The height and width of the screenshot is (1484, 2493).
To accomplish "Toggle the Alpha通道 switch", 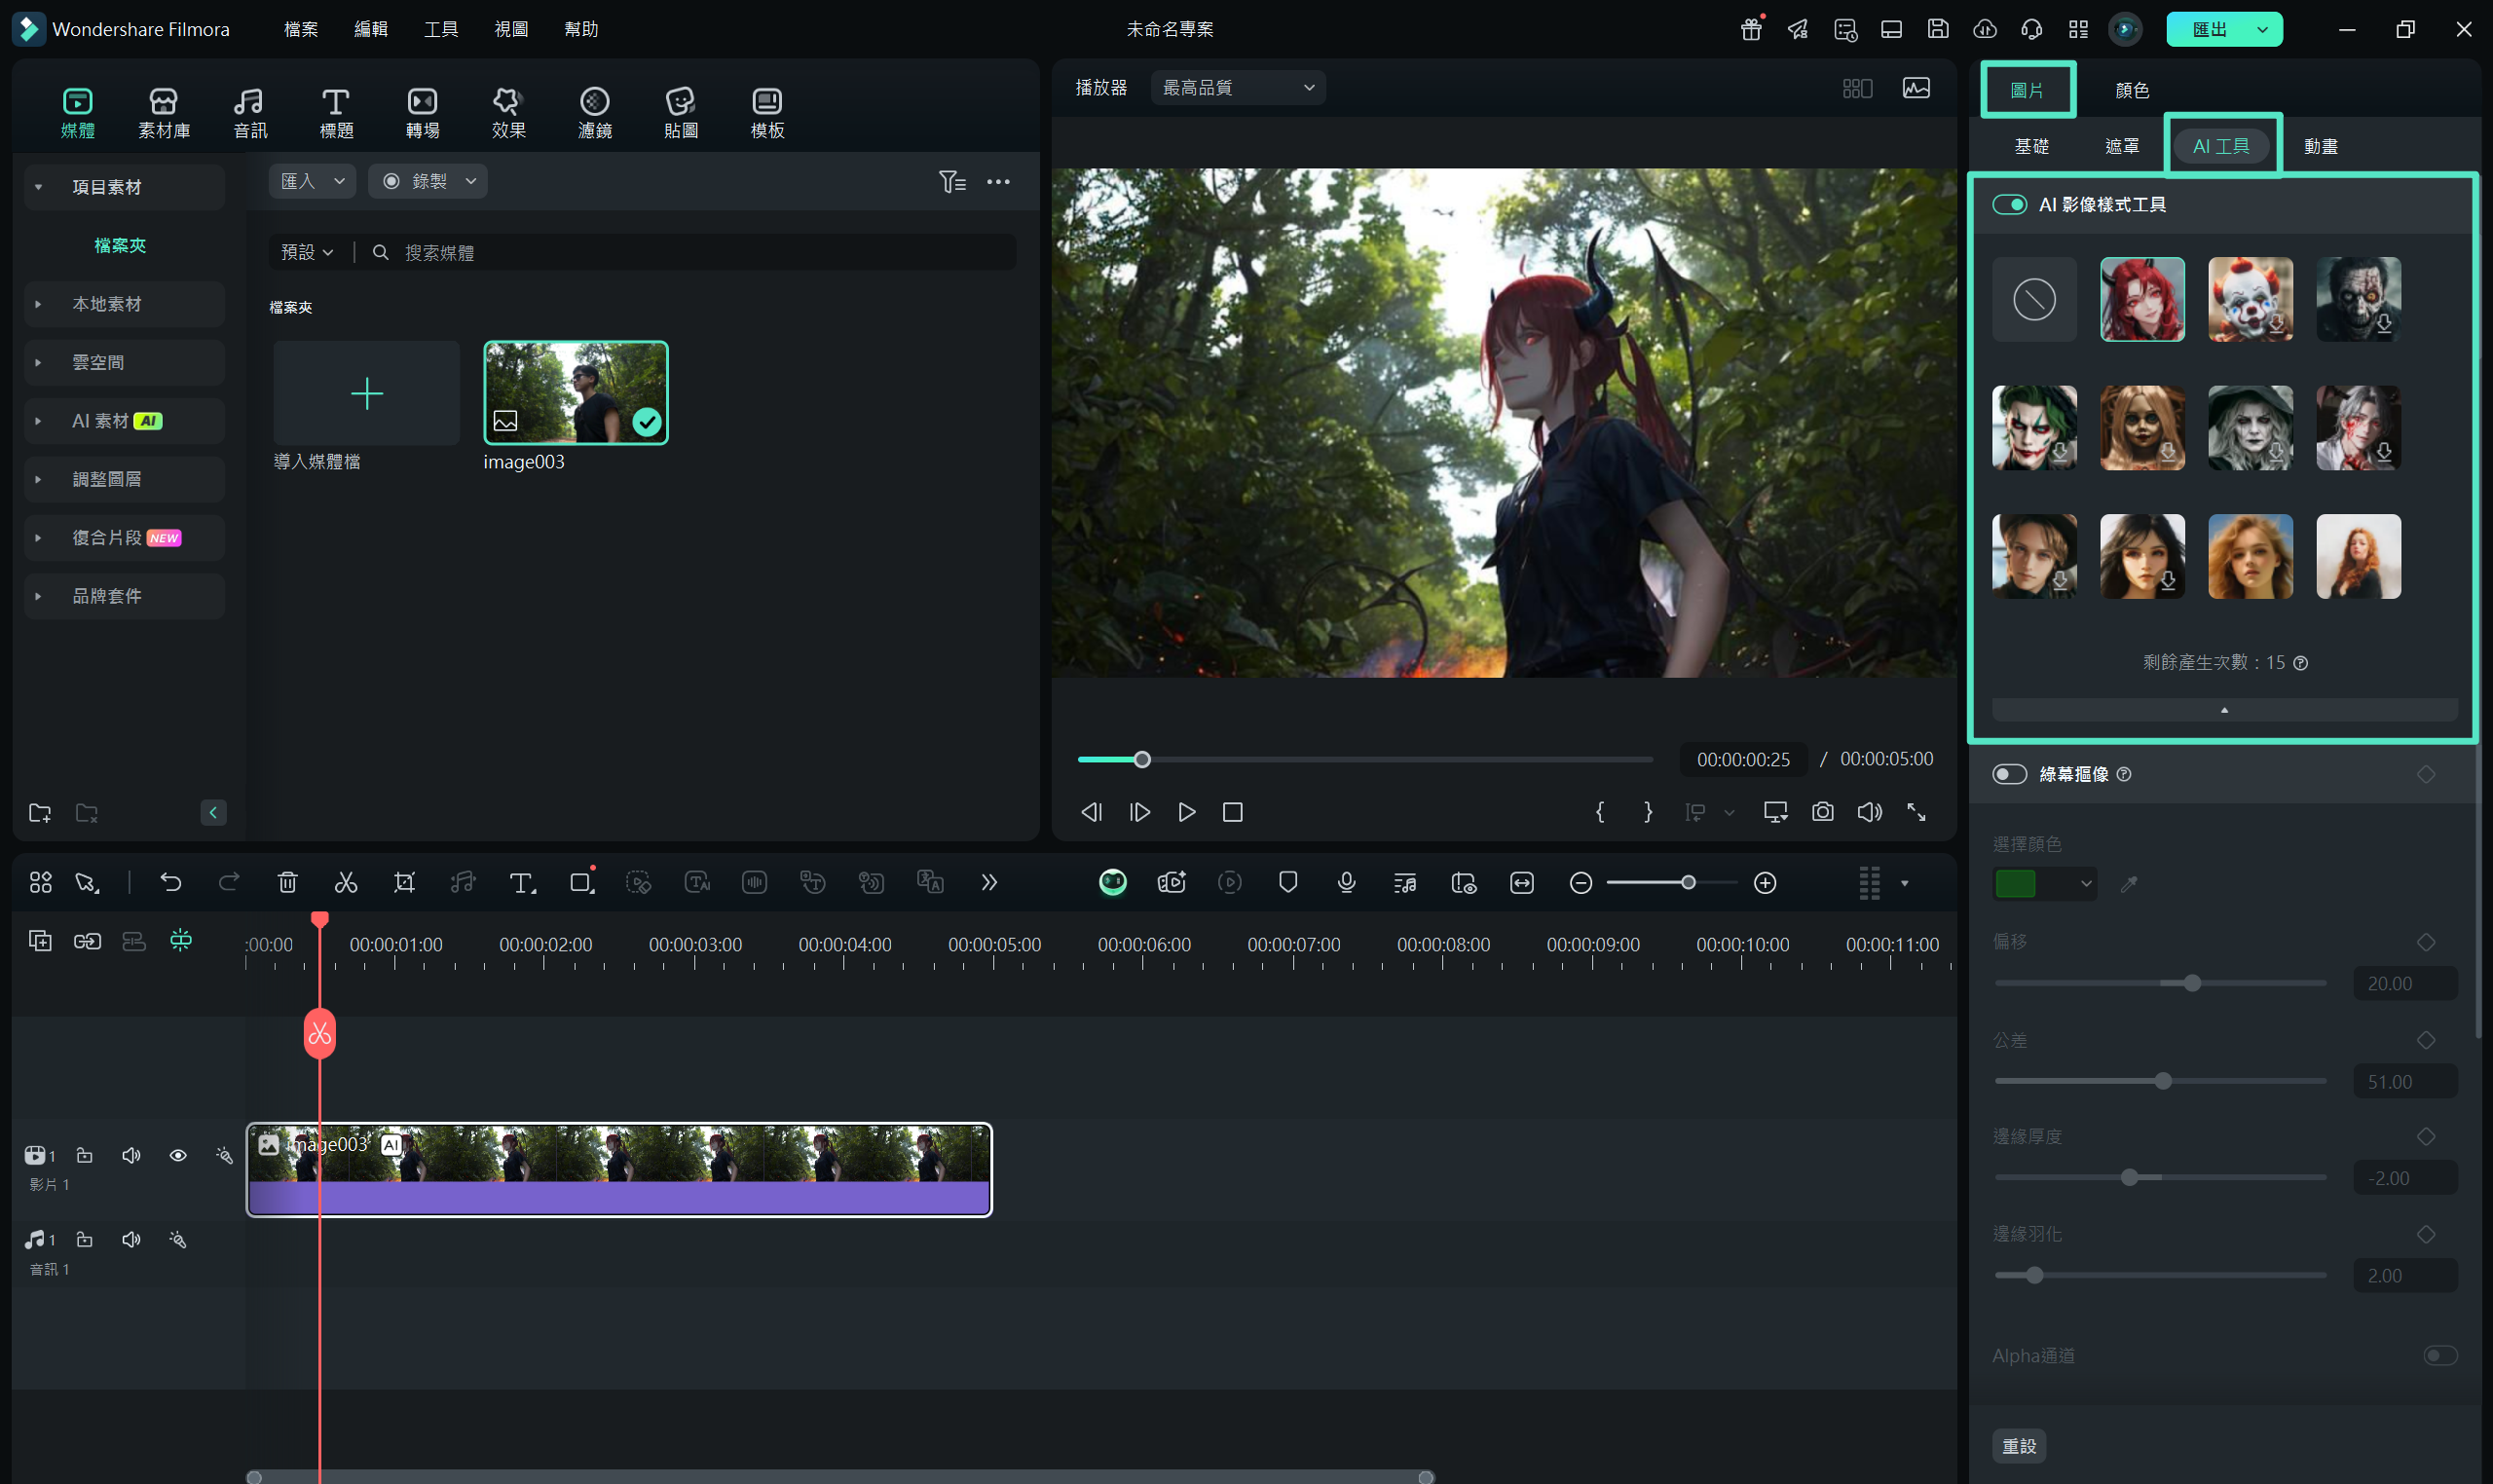I will 2439,1355.
